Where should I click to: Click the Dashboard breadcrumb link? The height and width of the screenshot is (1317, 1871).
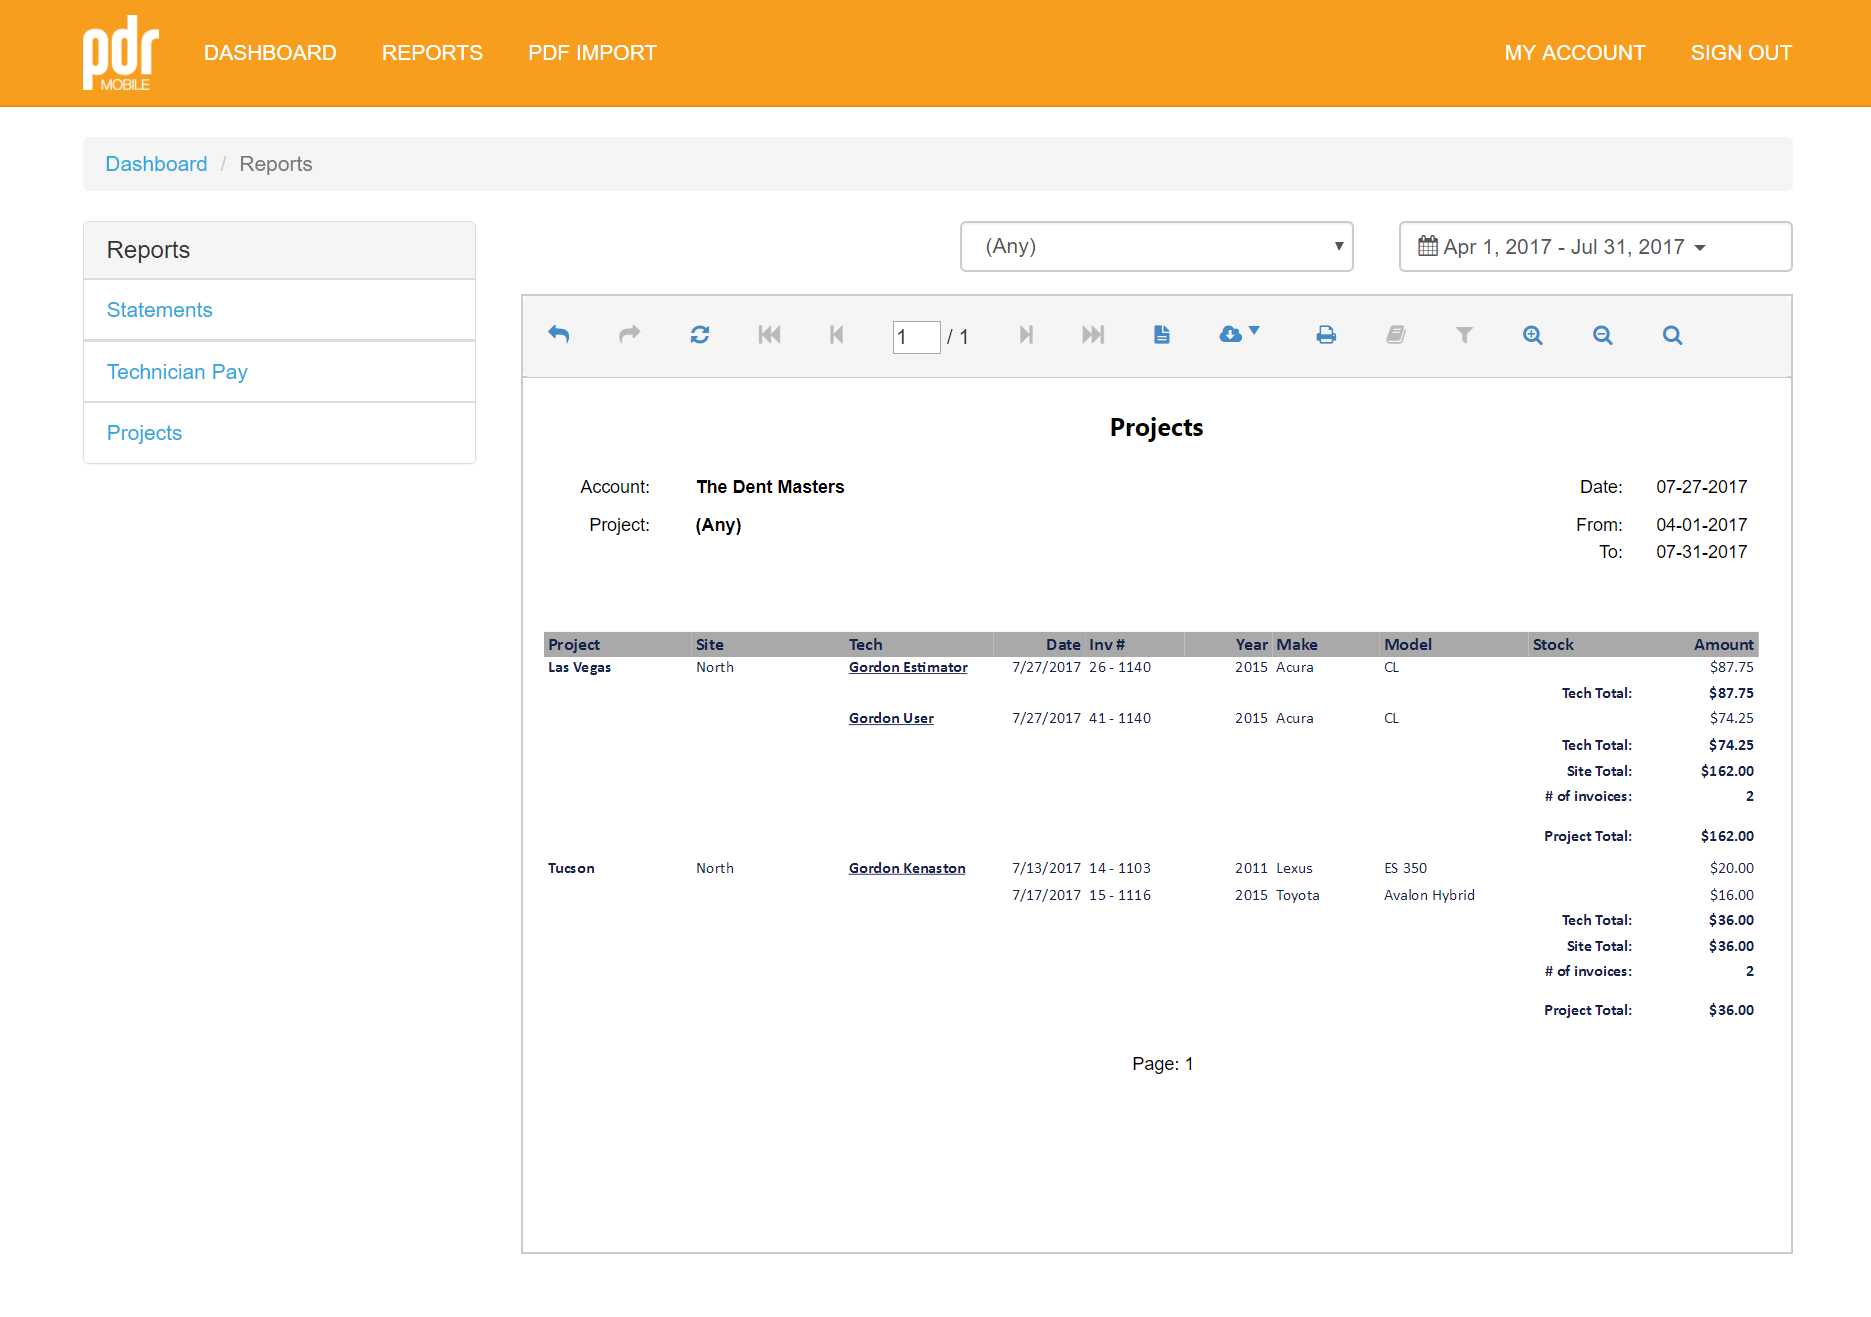point(156,164)
